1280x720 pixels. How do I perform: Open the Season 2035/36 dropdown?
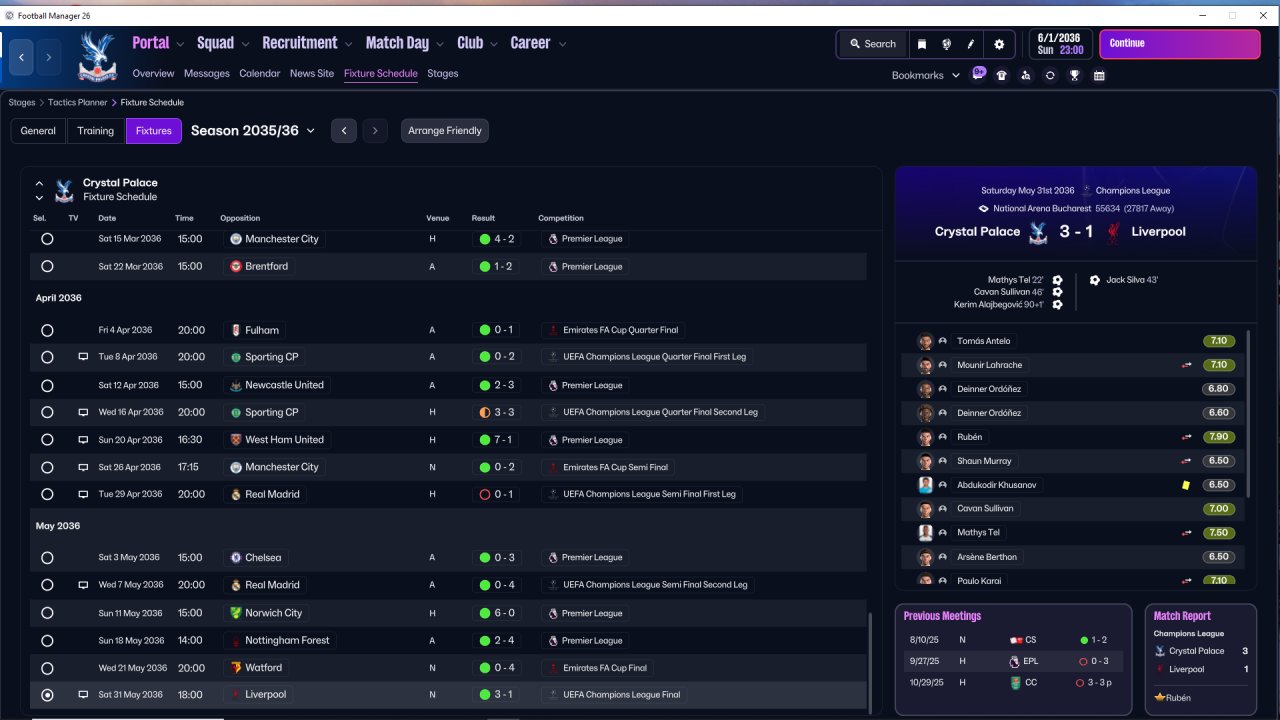click(x=253, y=131)
